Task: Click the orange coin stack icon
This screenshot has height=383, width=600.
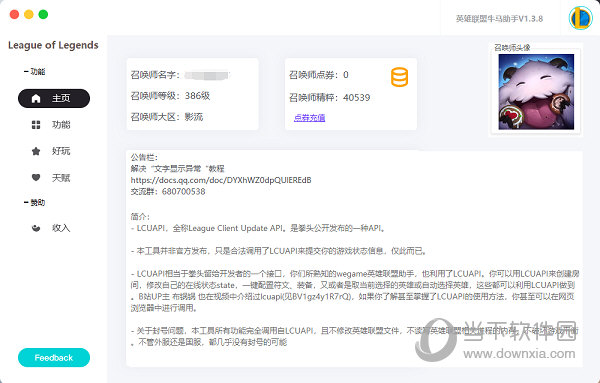Action: point(399,77)
